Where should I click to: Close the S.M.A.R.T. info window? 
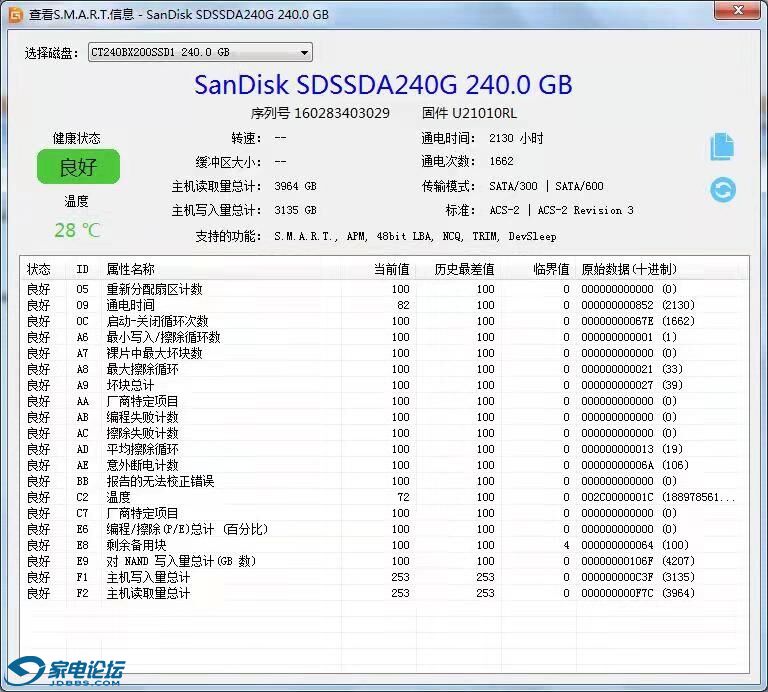[x=737, y=10]
